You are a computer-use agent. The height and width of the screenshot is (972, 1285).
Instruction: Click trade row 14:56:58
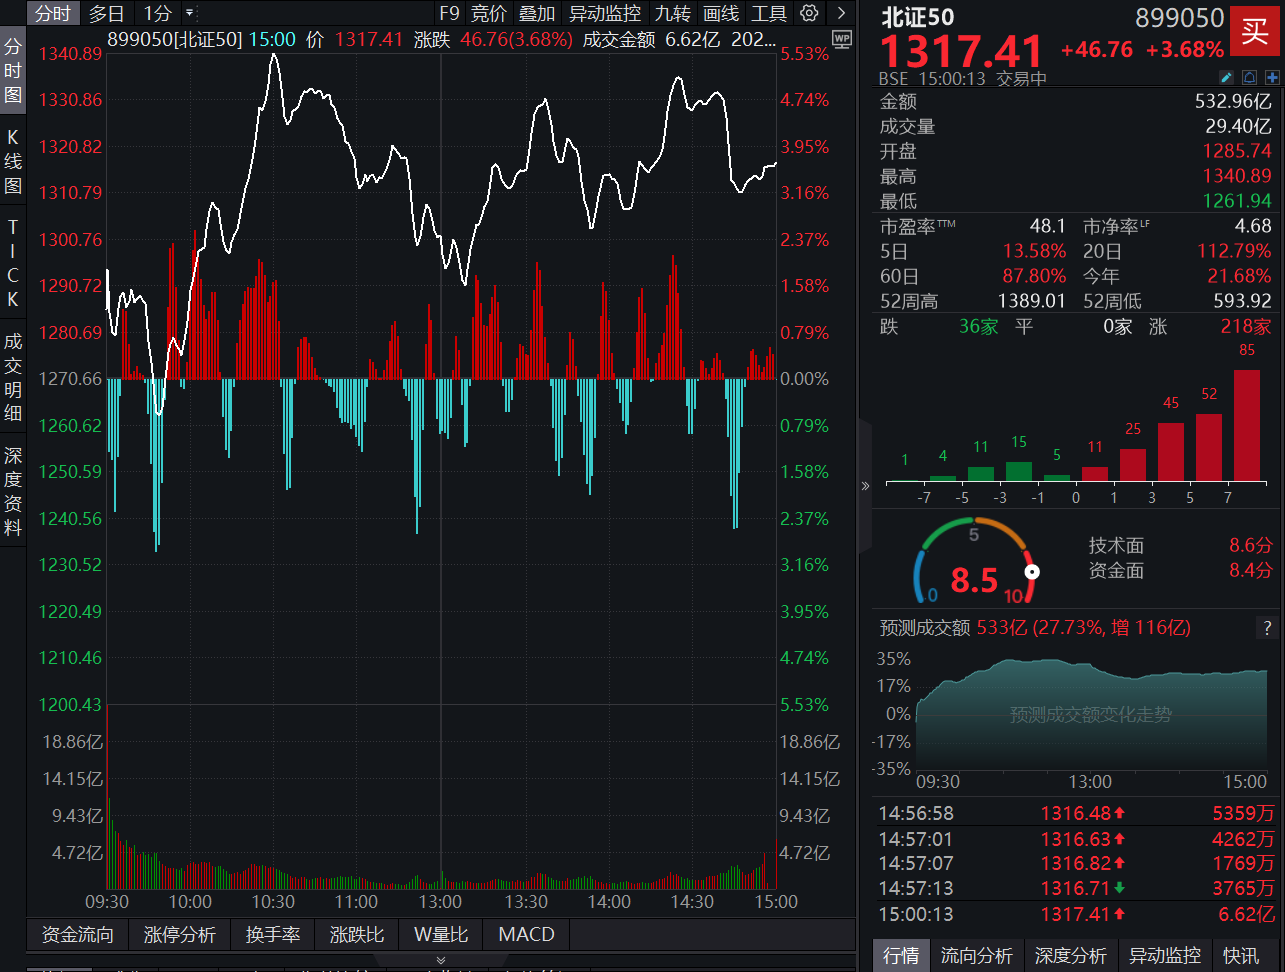pyautogui.click(x=1076, y=814)
